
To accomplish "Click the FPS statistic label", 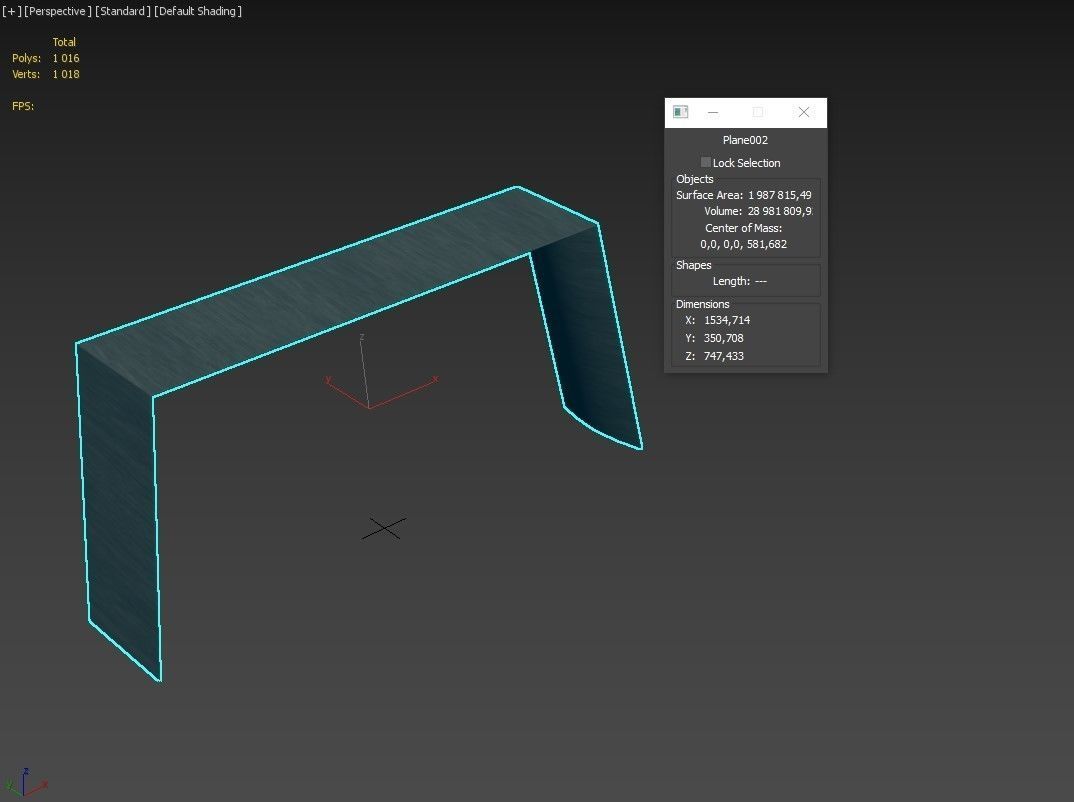I will coord(23,106).
